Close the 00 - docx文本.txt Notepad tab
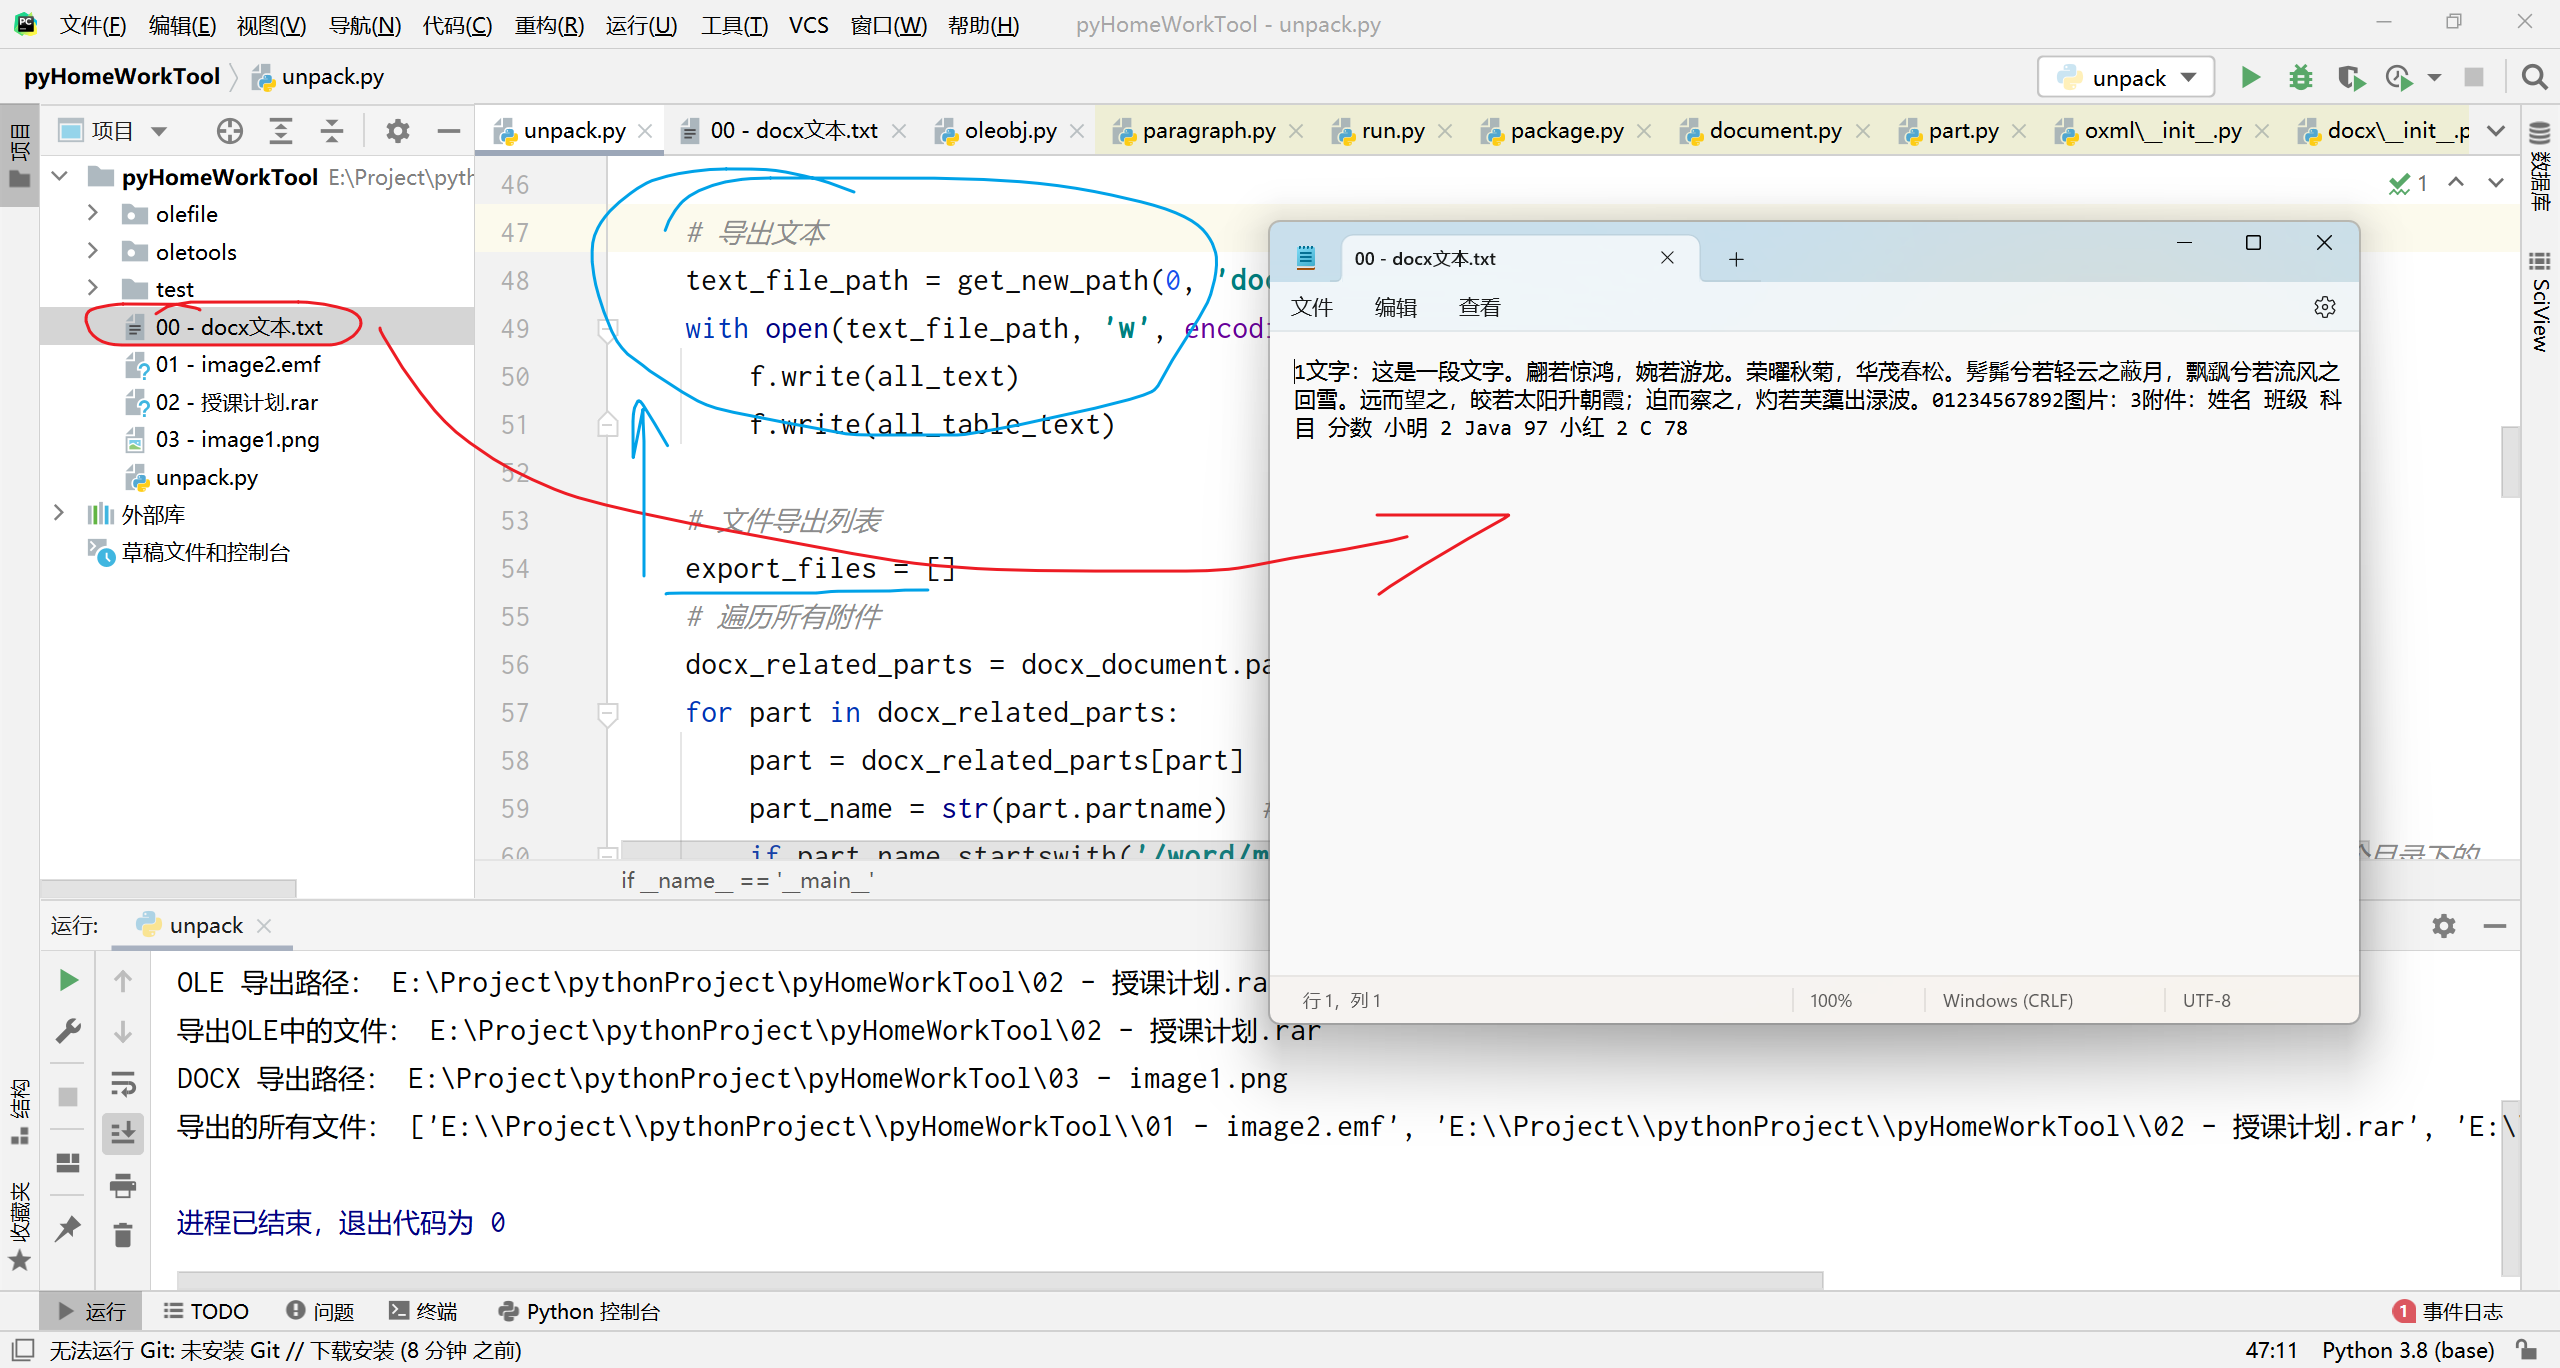Viewport: 2560px width, 1368px height. [x=1667, y=258]
